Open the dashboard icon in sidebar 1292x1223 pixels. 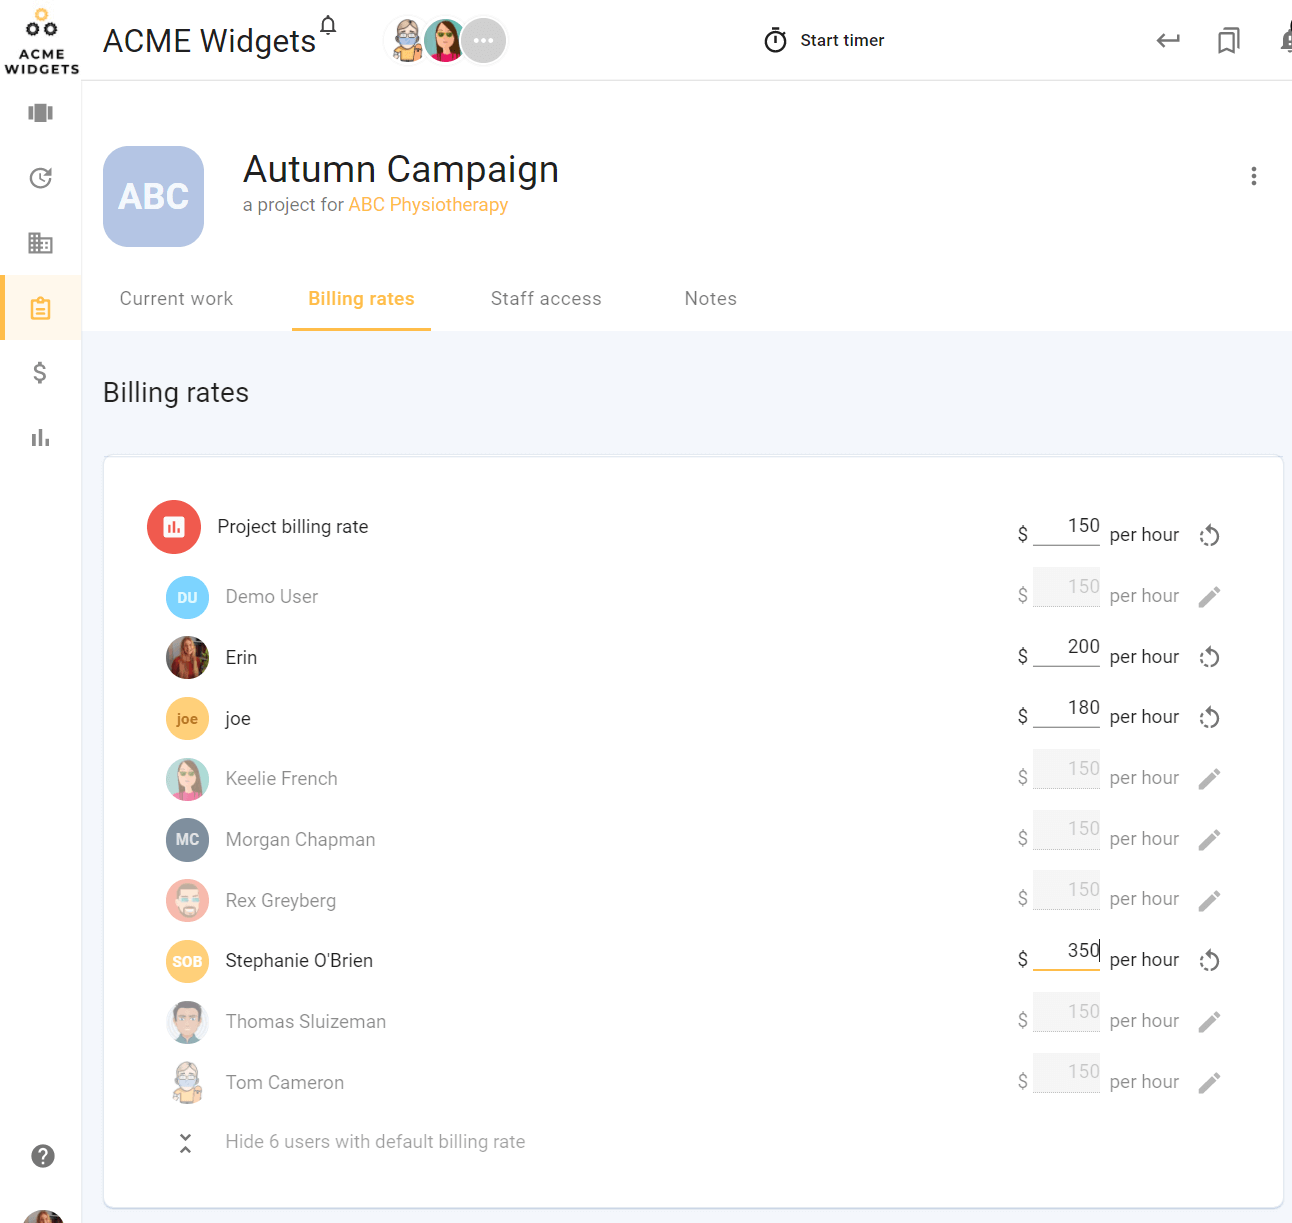coord(41,113)
